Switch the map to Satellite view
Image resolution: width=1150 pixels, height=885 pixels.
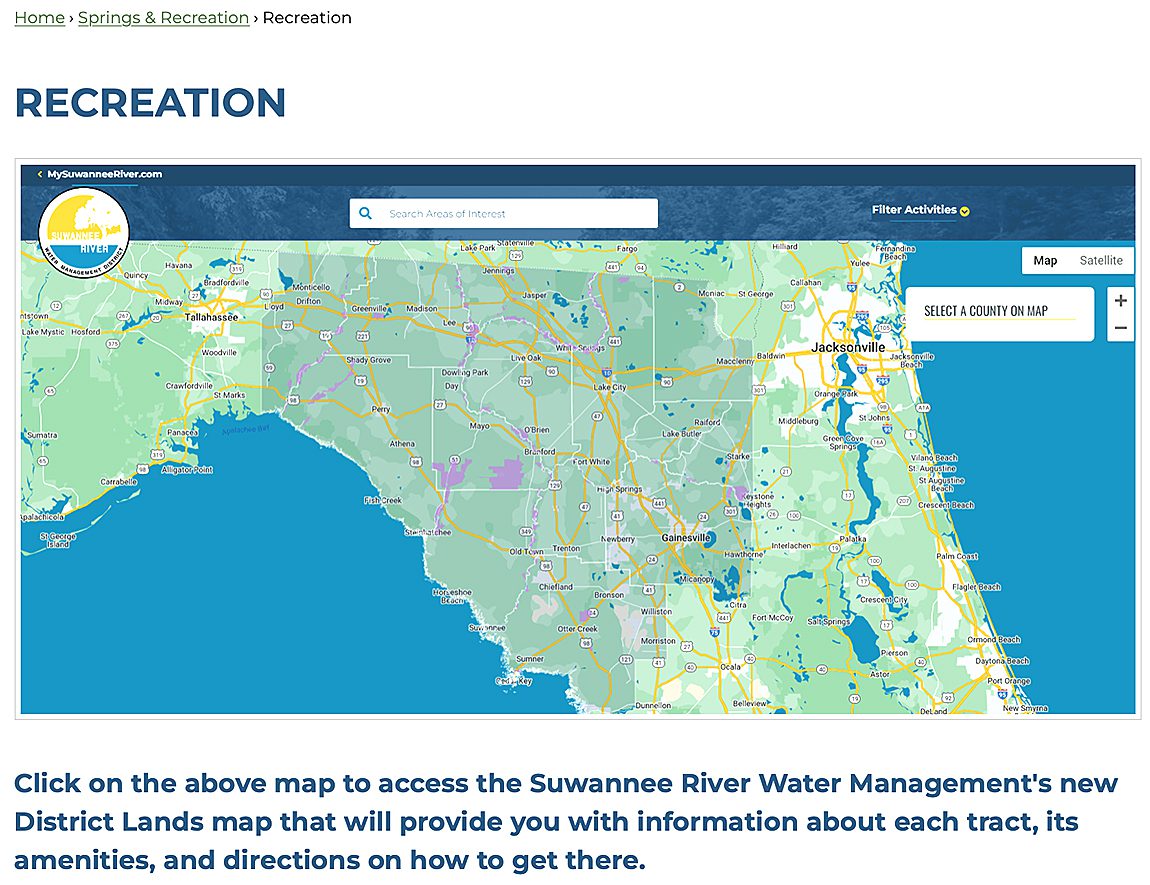pyautogui.click(x=1101, y=260)
